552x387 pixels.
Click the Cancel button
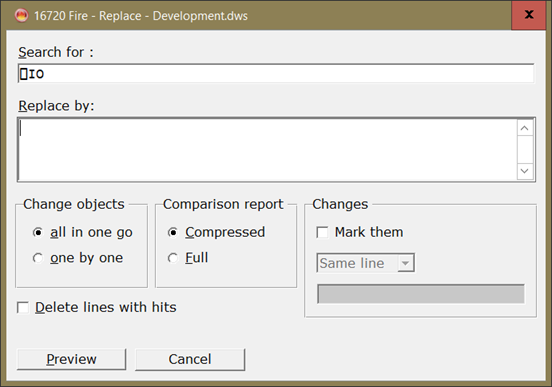[190, 359]
